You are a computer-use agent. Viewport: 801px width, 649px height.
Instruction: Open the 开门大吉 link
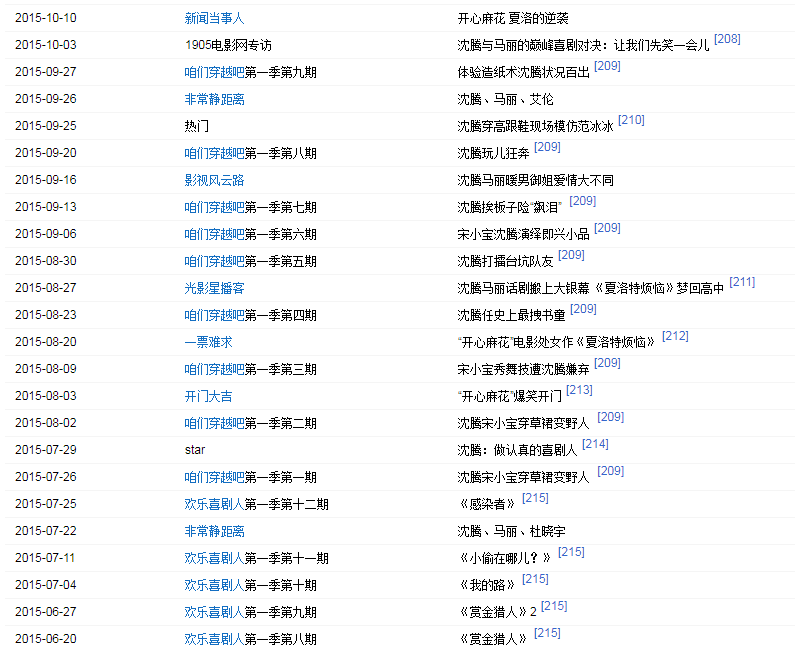[208, 396]
